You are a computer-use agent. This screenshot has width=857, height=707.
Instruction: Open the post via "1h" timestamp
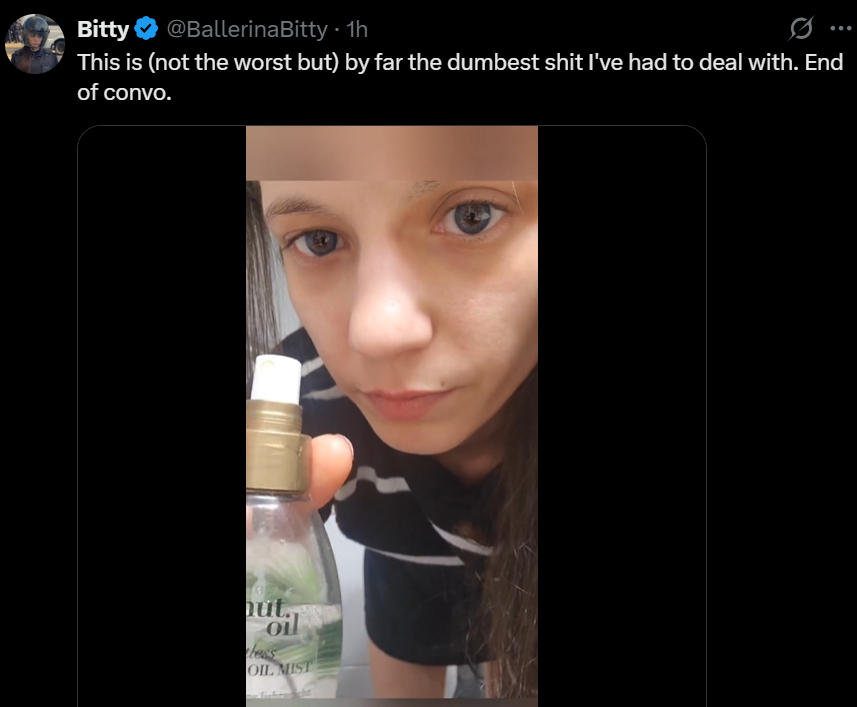357,29
